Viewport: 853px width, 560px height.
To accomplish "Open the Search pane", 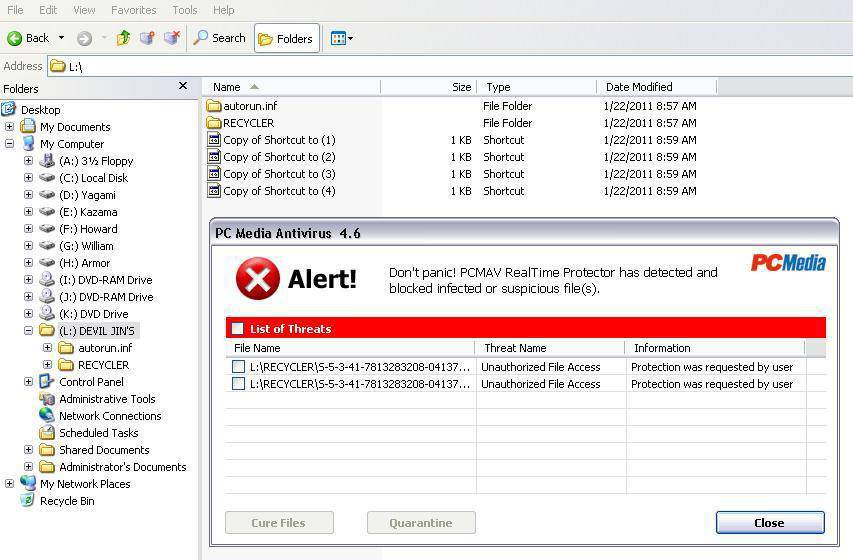I will (220, 38).
